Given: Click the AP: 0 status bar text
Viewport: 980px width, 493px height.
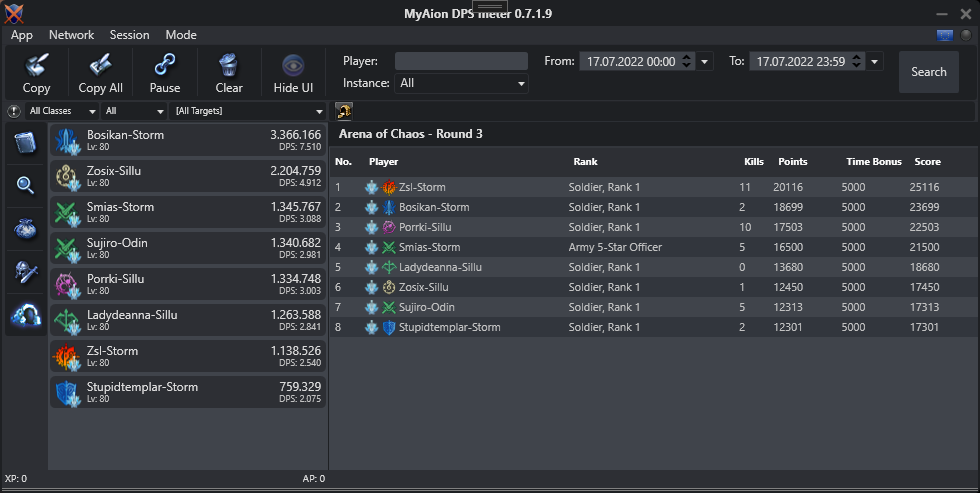Looking at the screenshot, I should click(314, 479).
